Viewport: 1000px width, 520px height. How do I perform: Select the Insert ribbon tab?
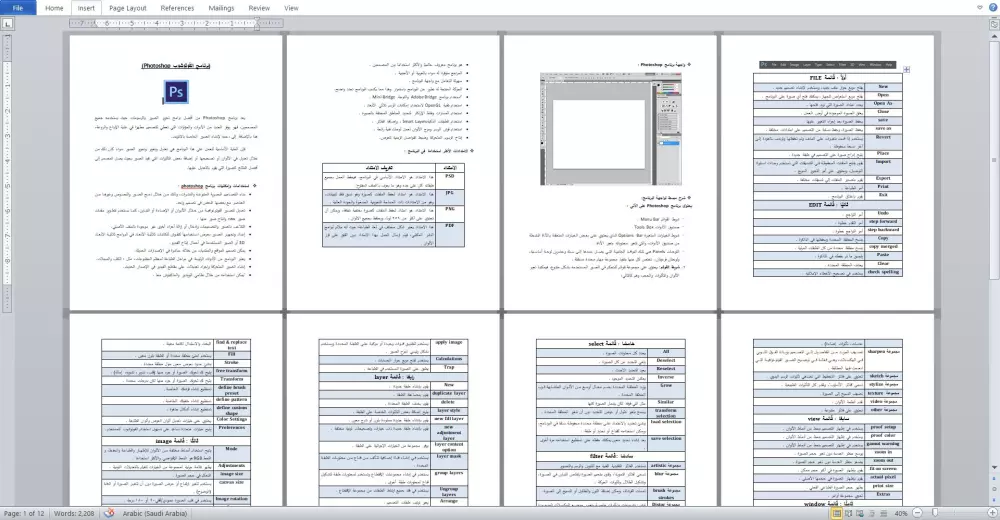pos(86,8)
